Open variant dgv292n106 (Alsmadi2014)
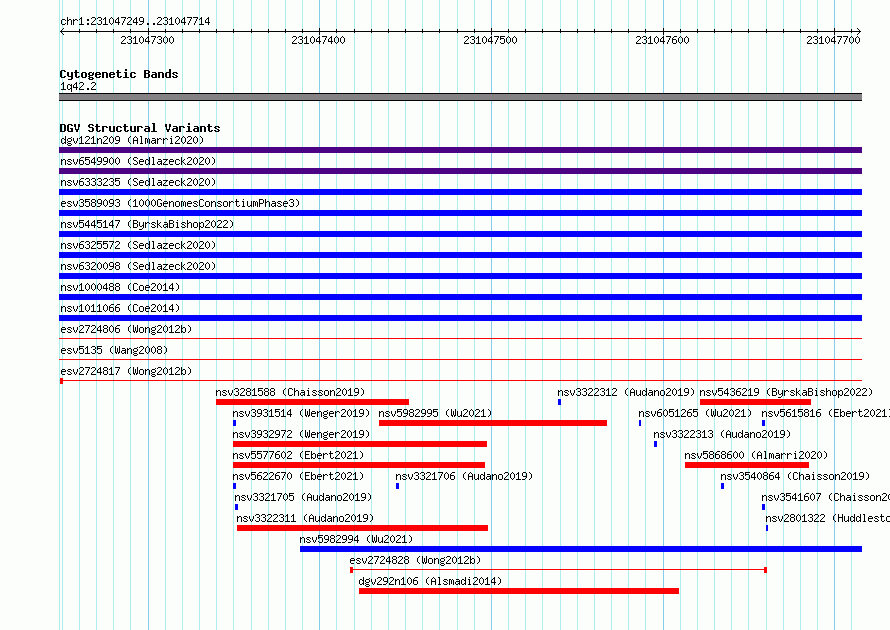The image size is (890, 630). point(430,581)
